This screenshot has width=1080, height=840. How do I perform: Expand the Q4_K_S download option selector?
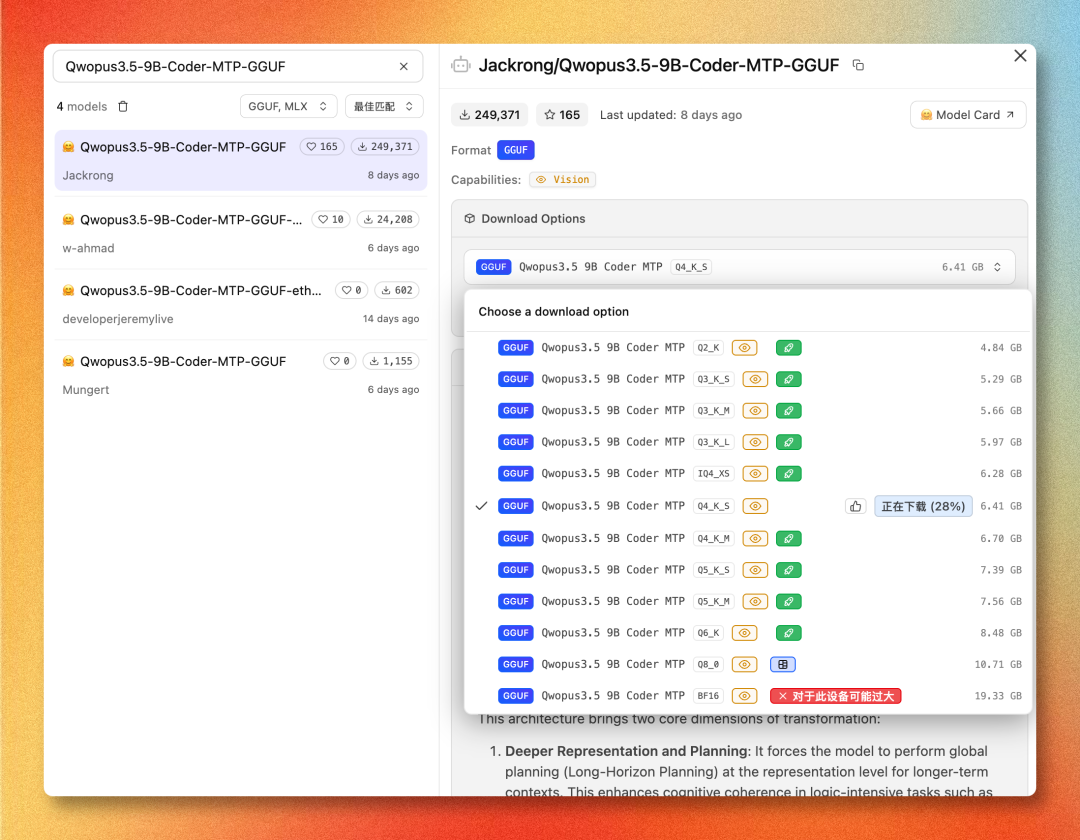click(739, 267)
